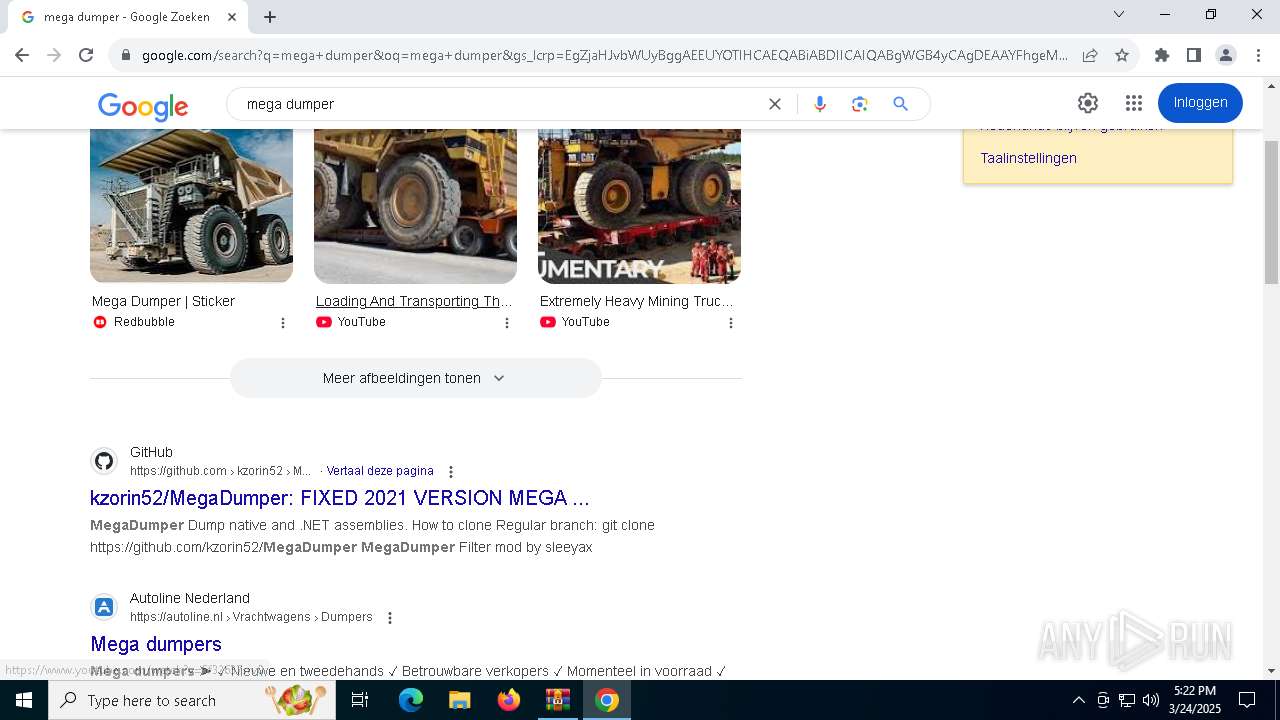Image resolution: width=1280 pixels, height=720 pixels.
Task: Close the mega dumper tab
Action: point(232,17)
